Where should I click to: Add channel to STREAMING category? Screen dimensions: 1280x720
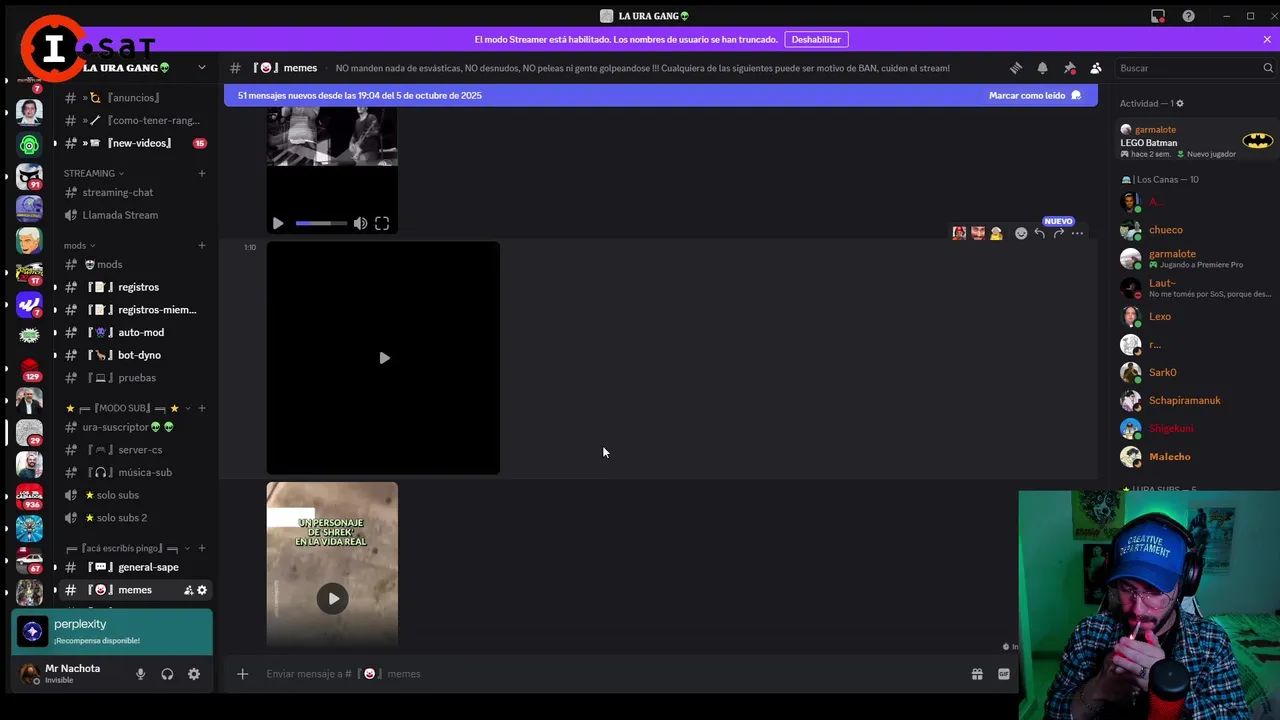[201, 173]
